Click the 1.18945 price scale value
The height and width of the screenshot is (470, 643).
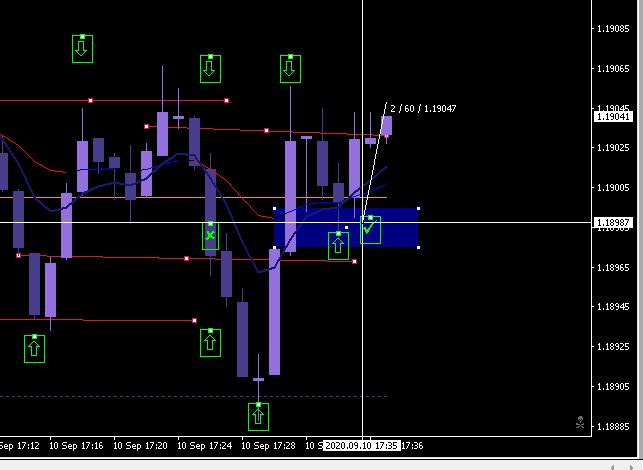(613, 307)
